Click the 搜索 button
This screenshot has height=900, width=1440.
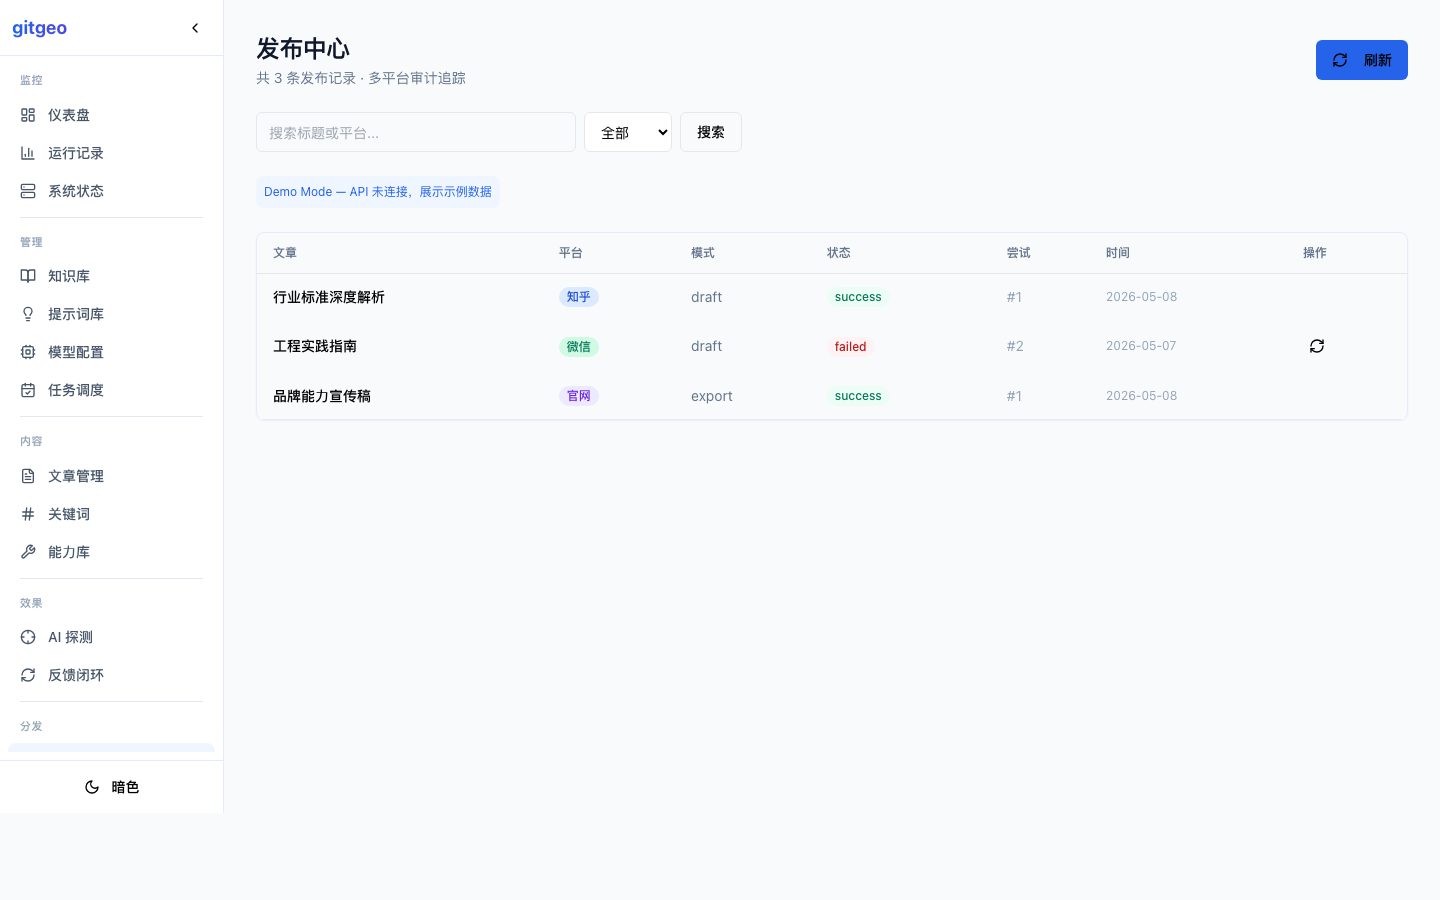[711, 132]
